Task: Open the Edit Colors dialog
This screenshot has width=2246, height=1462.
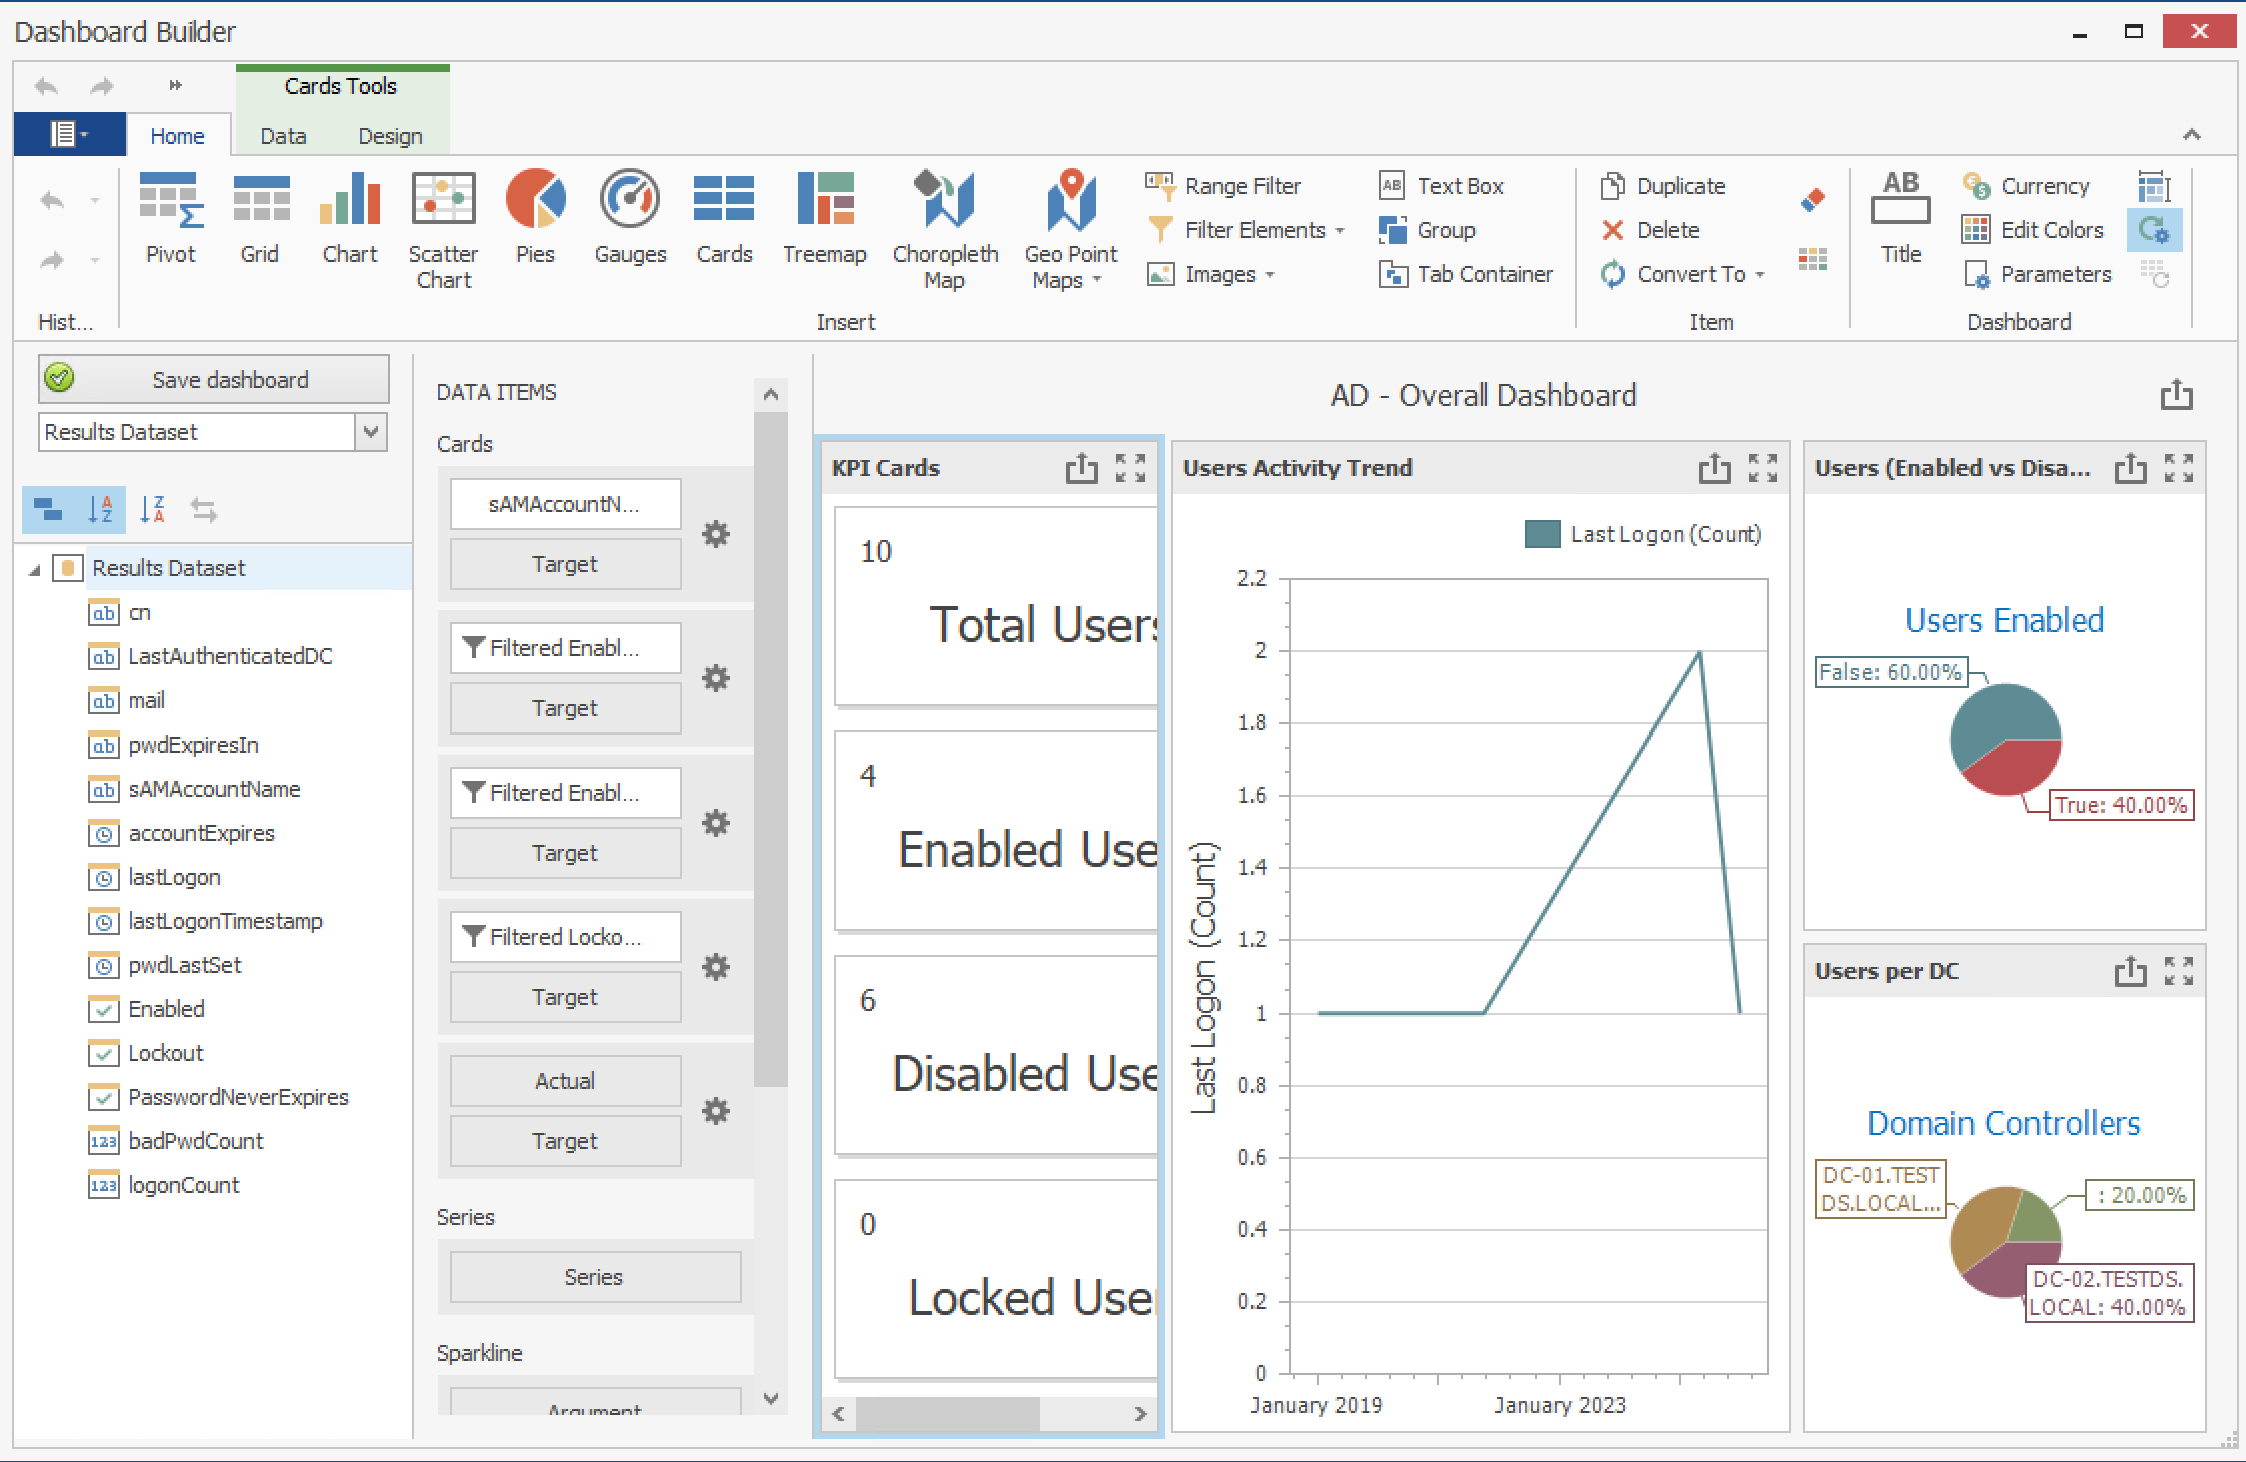Action: pyautogui.click(x=2033, y=230)
